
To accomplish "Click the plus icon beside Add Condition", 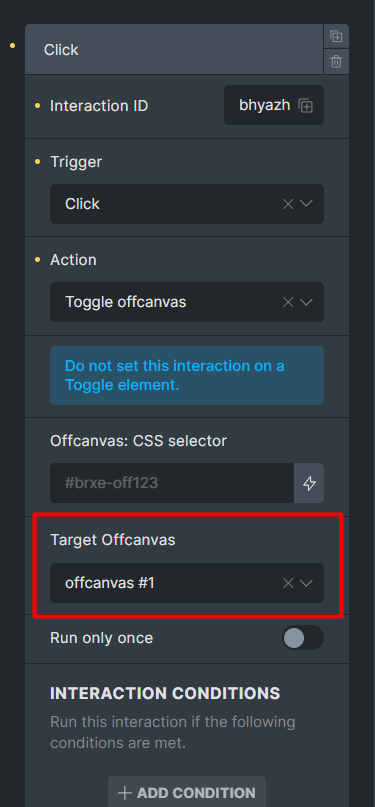I will (x=124, y=793).
